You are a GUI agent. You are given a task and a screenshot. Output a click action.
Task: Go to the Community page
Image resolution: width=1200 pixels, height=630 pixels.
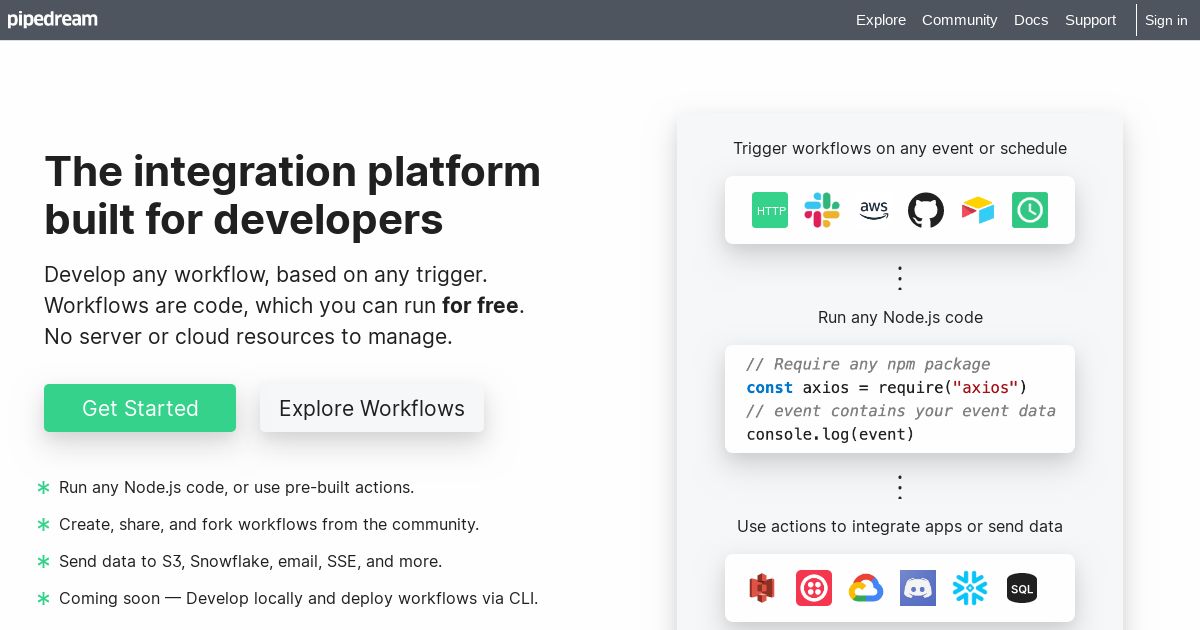tap(960, 20)
